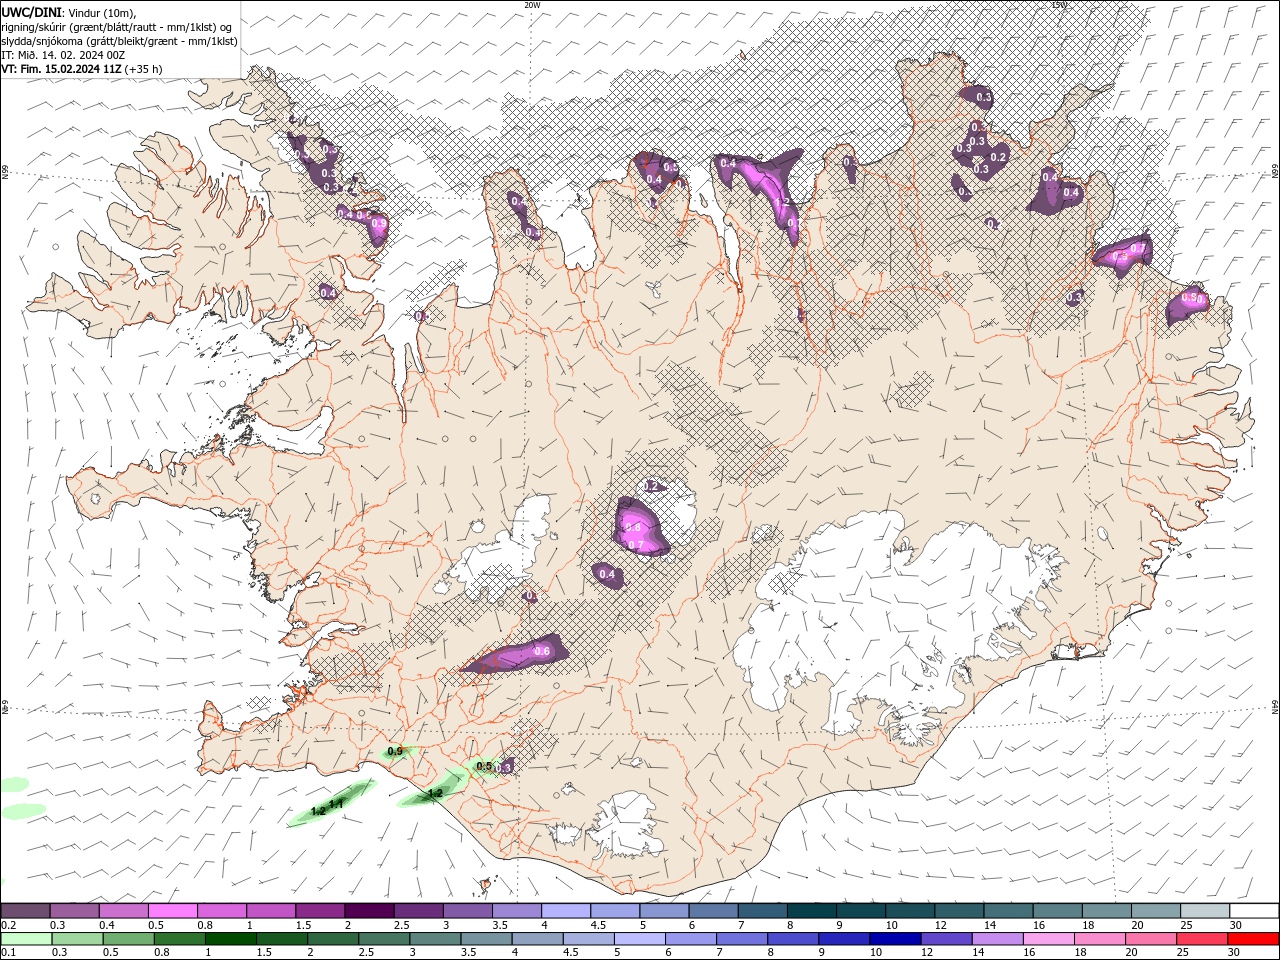1280x960 pixels.
Task: Click the 15W longitude label at the top
Action: point(1058,5)
